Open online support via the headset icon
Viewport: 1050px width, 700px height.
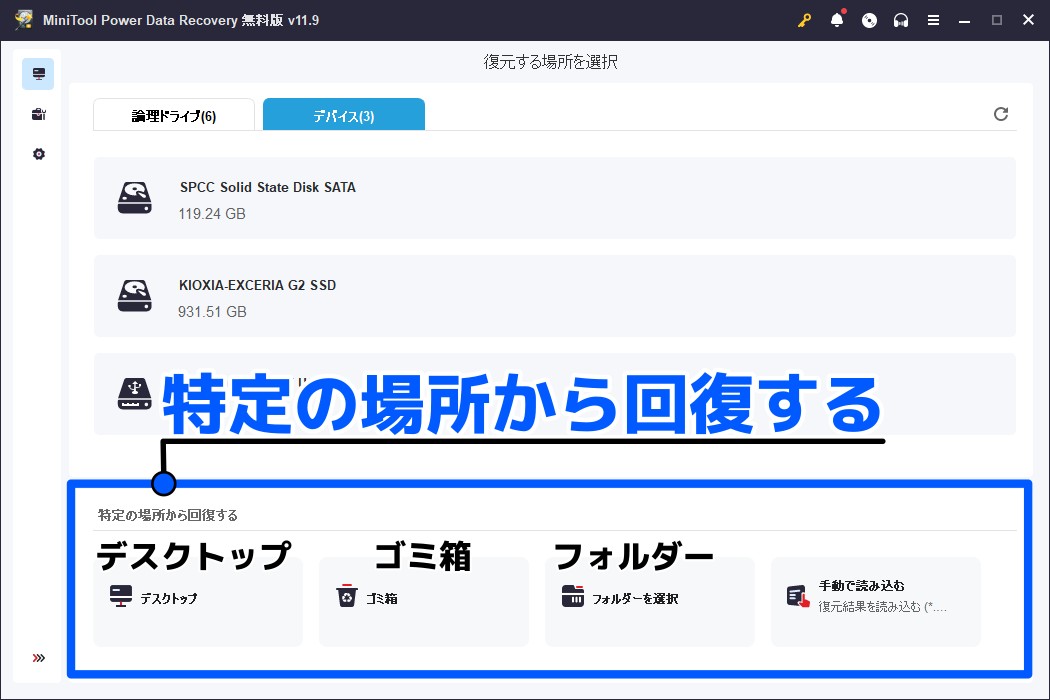pos(900,19)
